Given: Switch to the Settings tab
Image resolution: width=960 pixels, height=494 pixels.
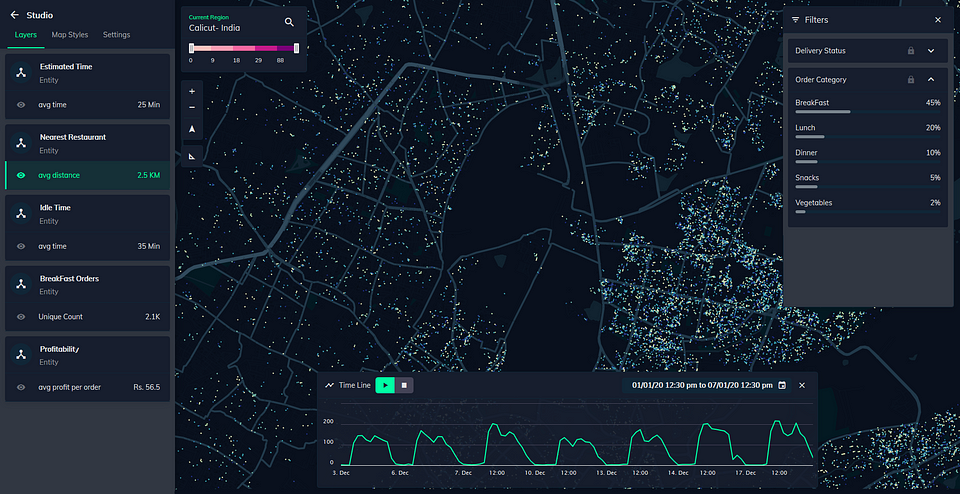Looking at the screenshot, I should (x=116, y=35).
